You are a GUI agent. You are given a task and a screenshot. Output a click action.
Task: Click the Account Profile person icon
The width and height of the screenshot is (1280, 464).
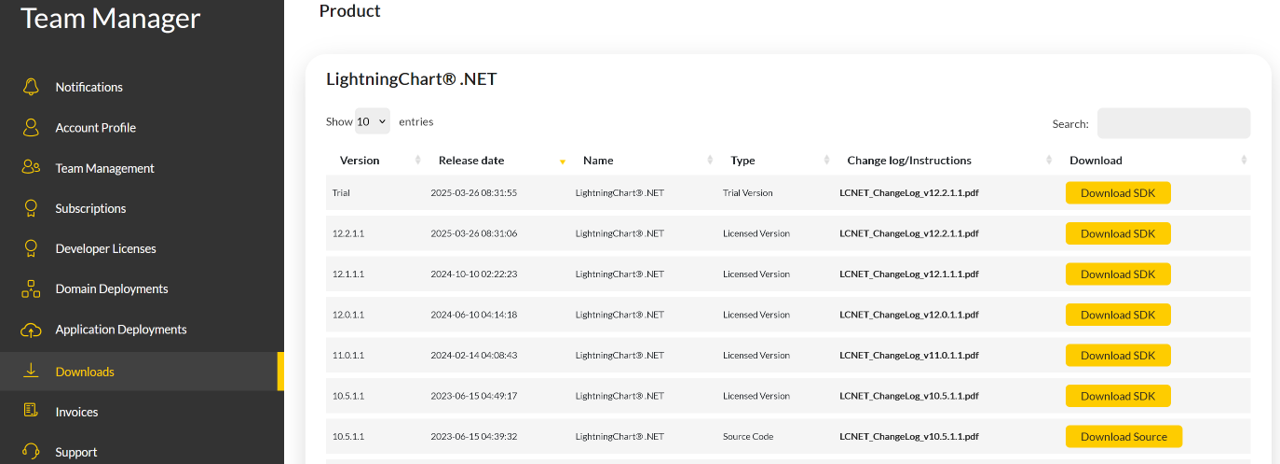point(31,127)
